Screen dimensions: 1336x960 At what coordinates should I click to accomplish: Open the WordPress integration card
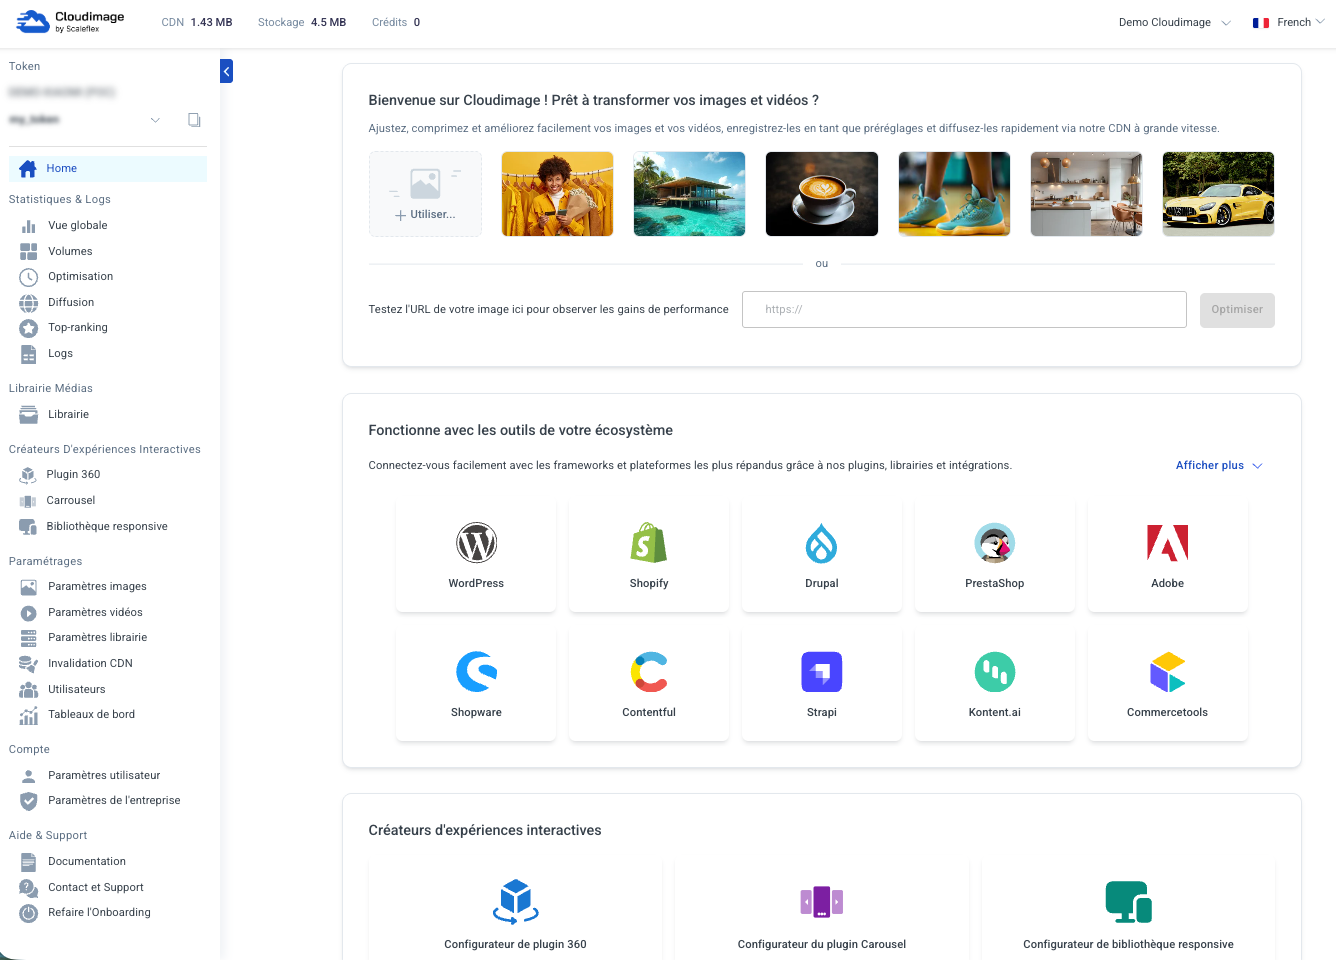(476, 556)
